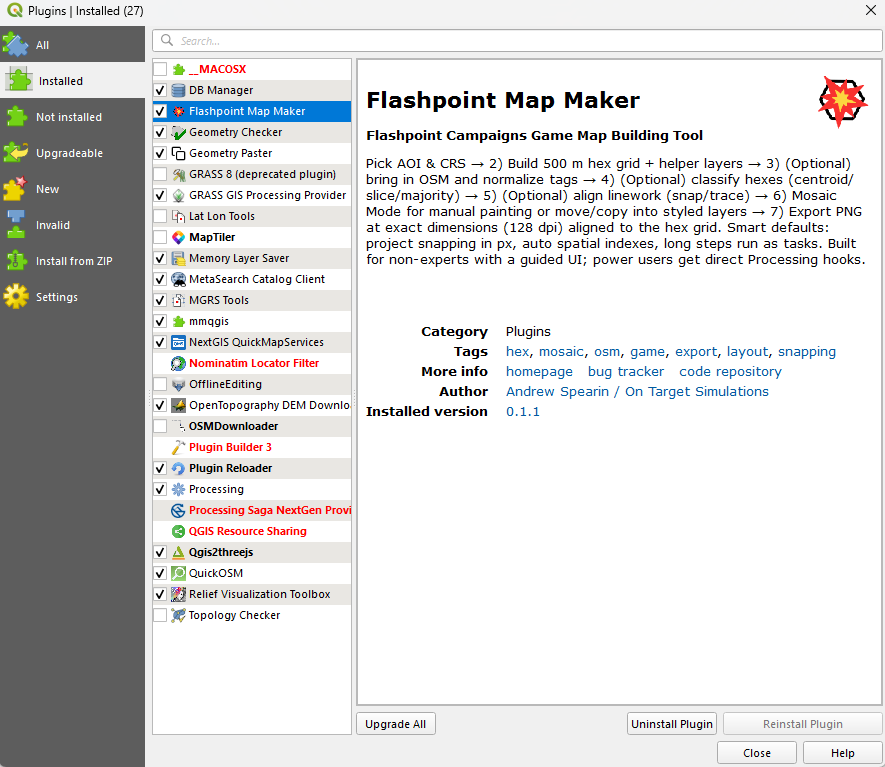The height and width of the screenshot is (767, 885).
Task: Click the layout tag link
Action: pyautogui.click(x=747, y=352)
